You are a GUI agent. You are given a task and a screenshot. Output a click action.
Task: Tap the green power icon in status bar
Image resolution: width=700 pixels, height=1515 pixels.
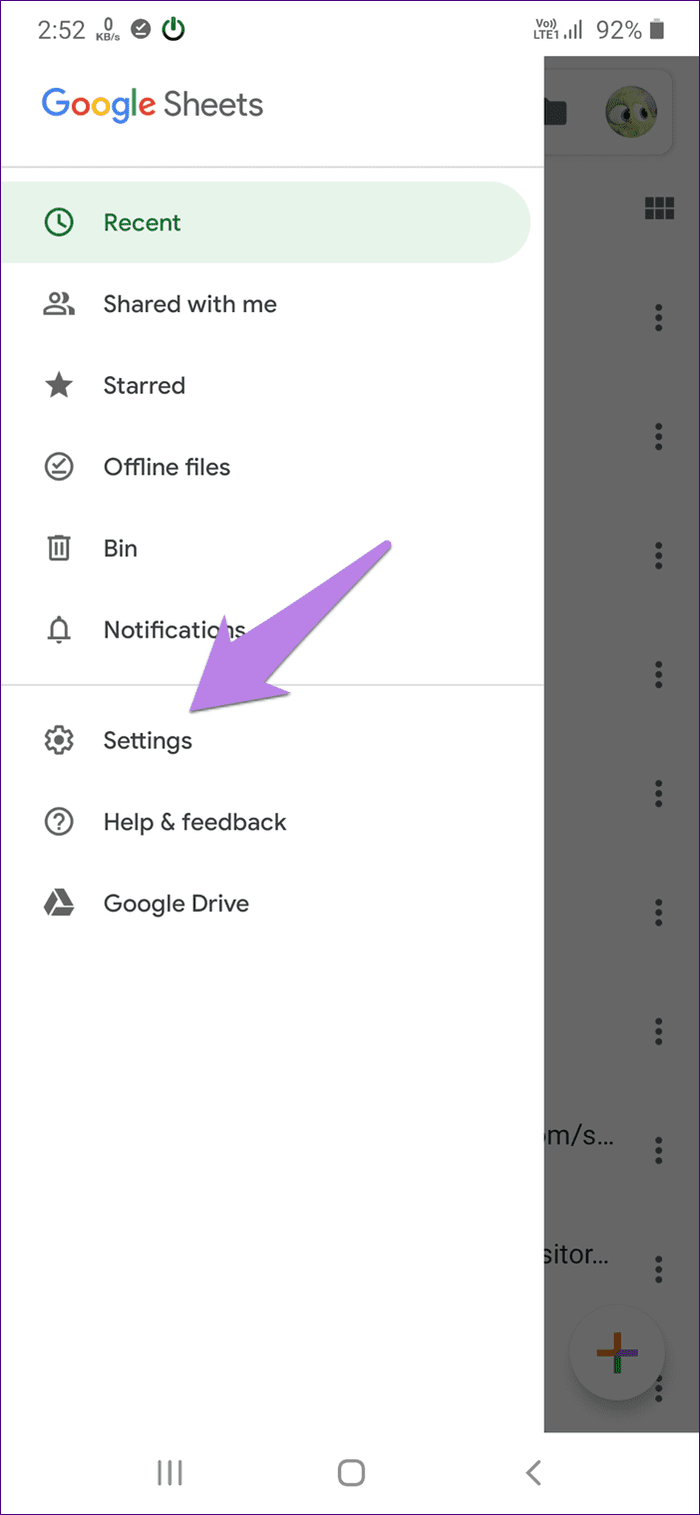pyautogui.click(x=174, y=30)
